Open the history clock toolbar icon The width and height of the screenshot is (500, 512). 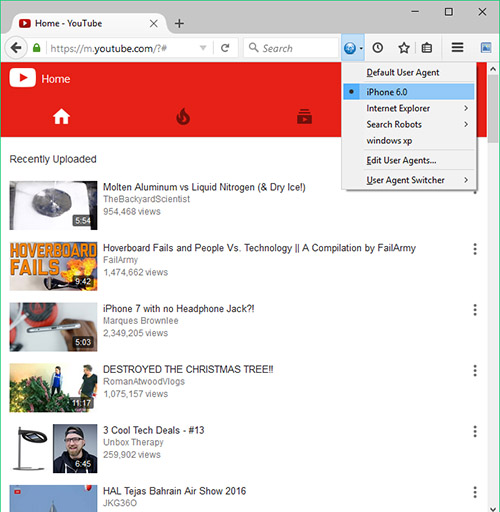click(x=377, y=48)
